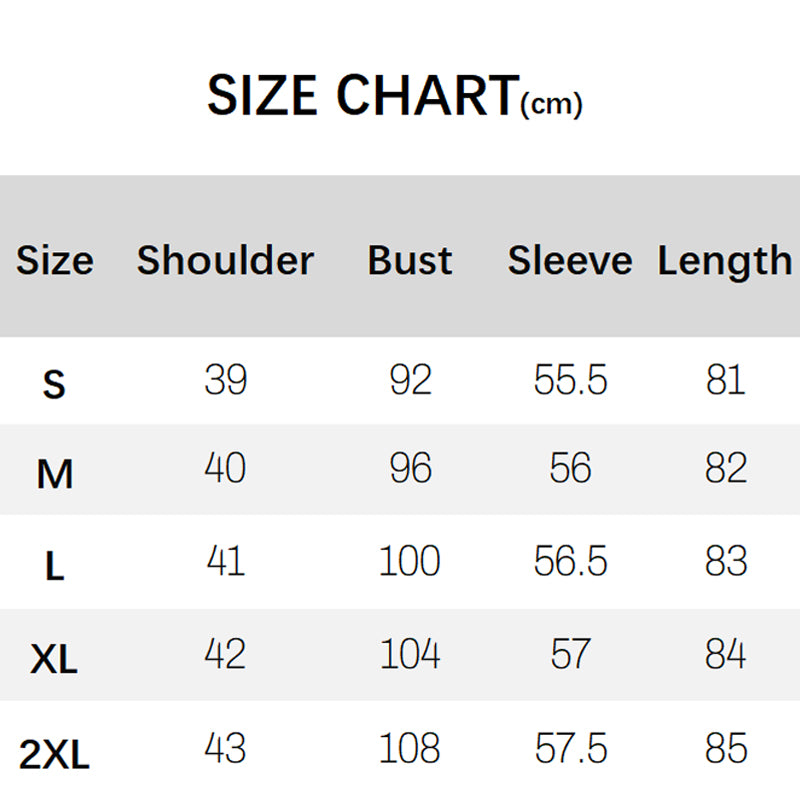
Task: Click the Shoulder column header
Action: [x=225, y=261]
